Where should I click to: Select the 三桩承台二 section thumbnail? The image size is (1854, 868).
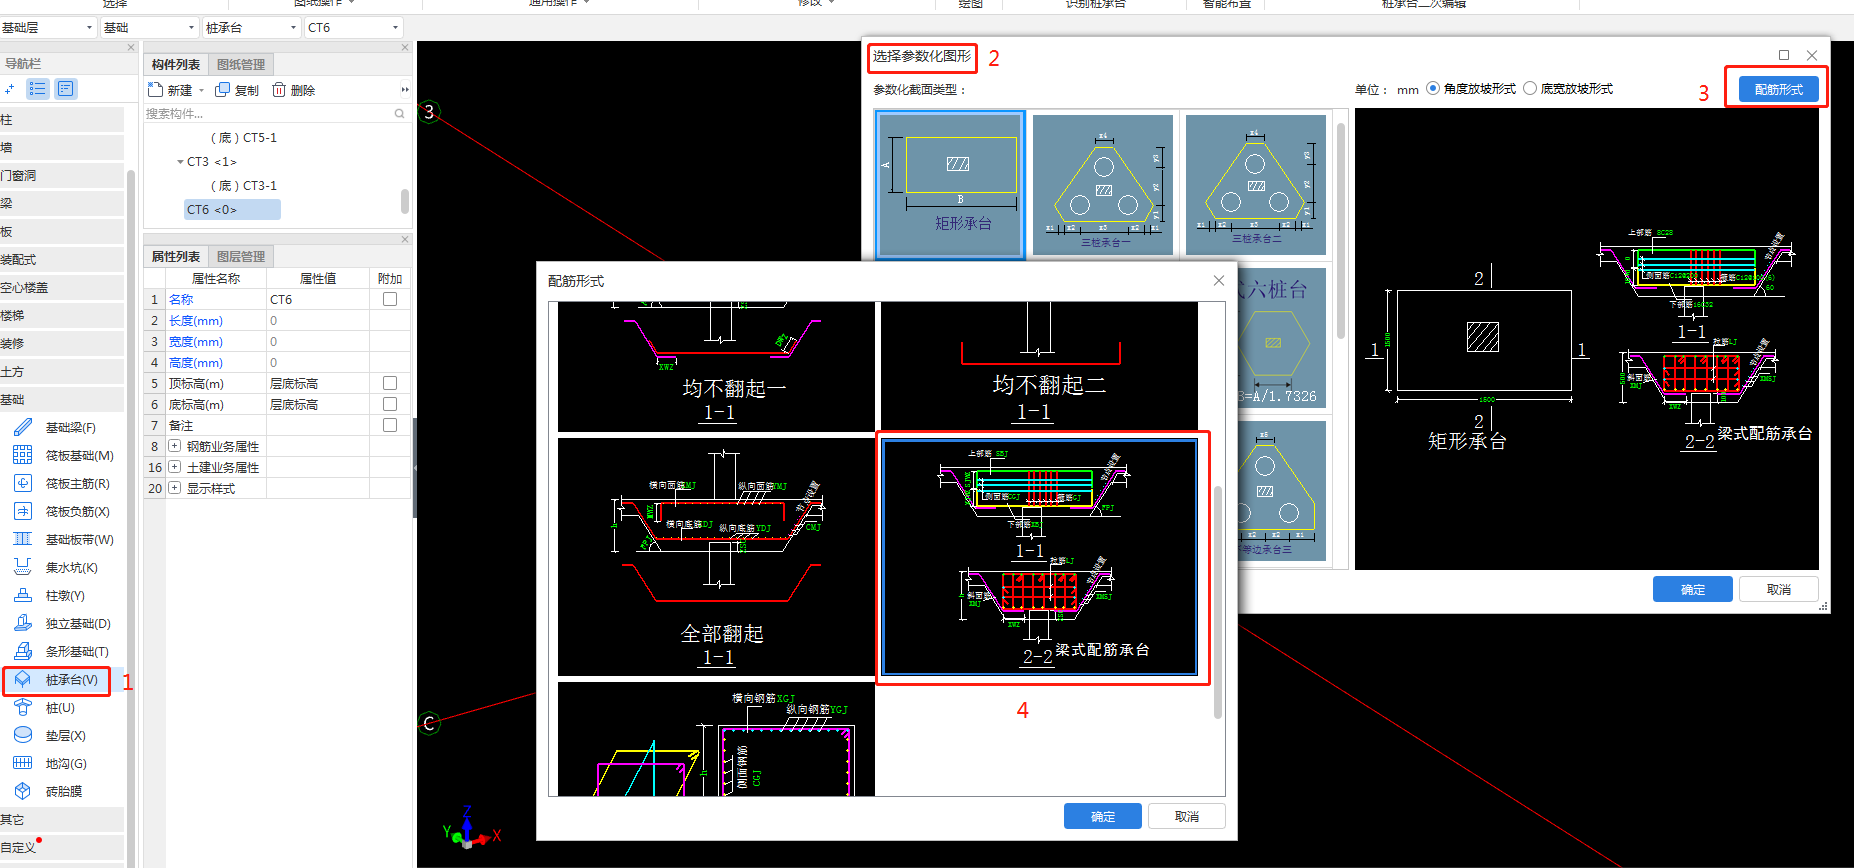tap(1256, 185)
